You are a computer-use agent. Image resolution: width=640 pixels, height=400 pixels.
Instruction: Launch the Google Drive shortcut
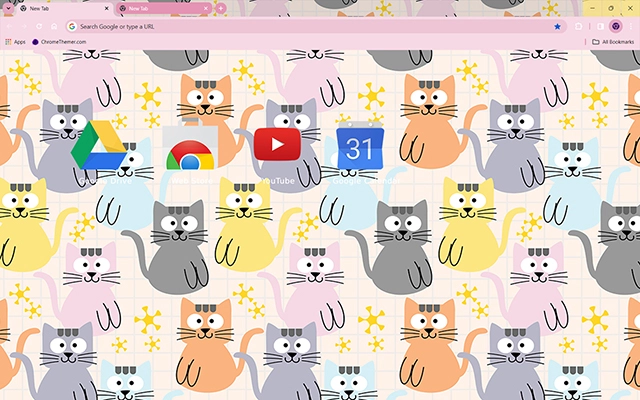coord(99,152)
